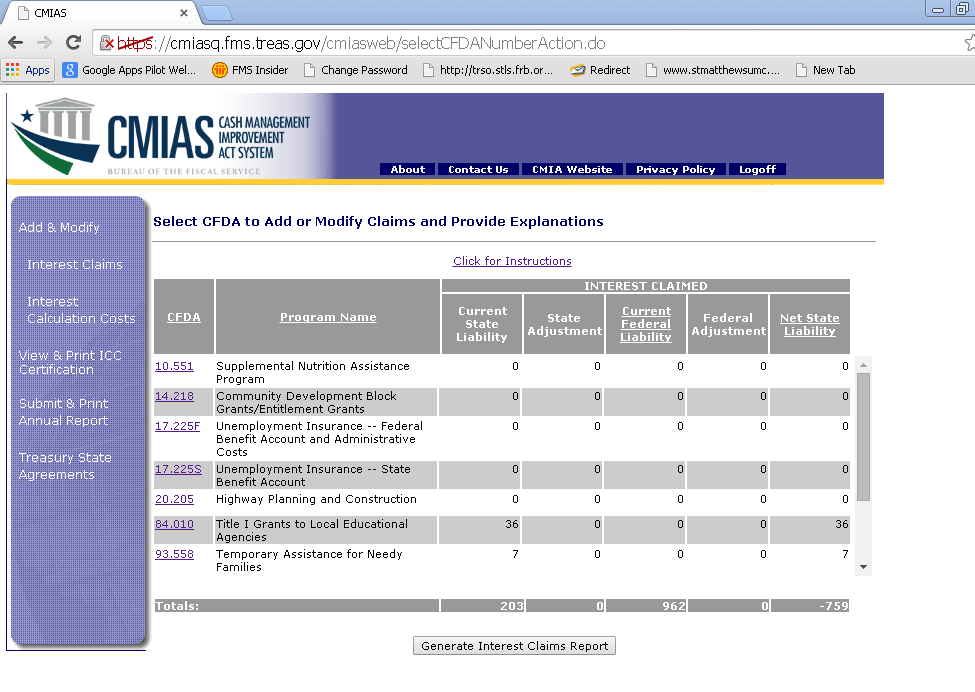The height and width of the screenshot is (692, 975).
Task: Sort by the Program Name column header
Action: [328, 317]
